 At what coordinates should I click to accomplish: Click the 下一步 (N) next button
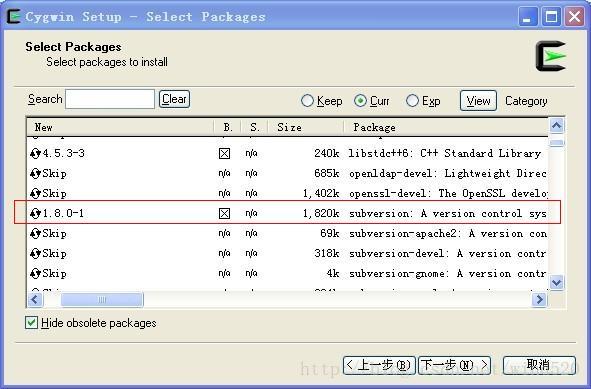[455, 365]
